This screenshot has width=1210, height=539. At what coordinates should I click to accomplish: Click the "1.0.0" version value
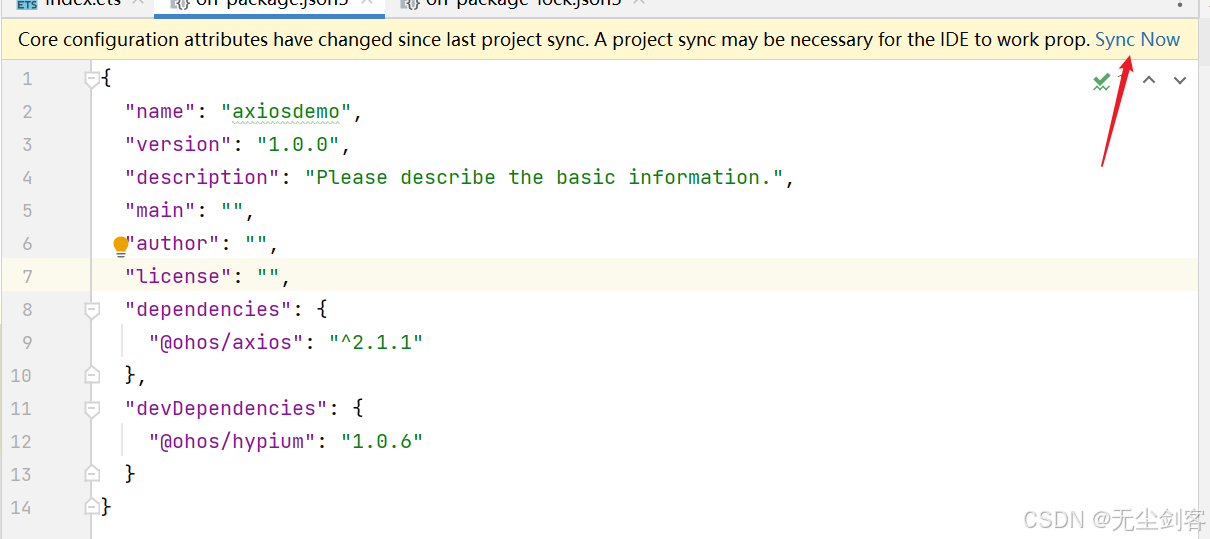[298, 144]
